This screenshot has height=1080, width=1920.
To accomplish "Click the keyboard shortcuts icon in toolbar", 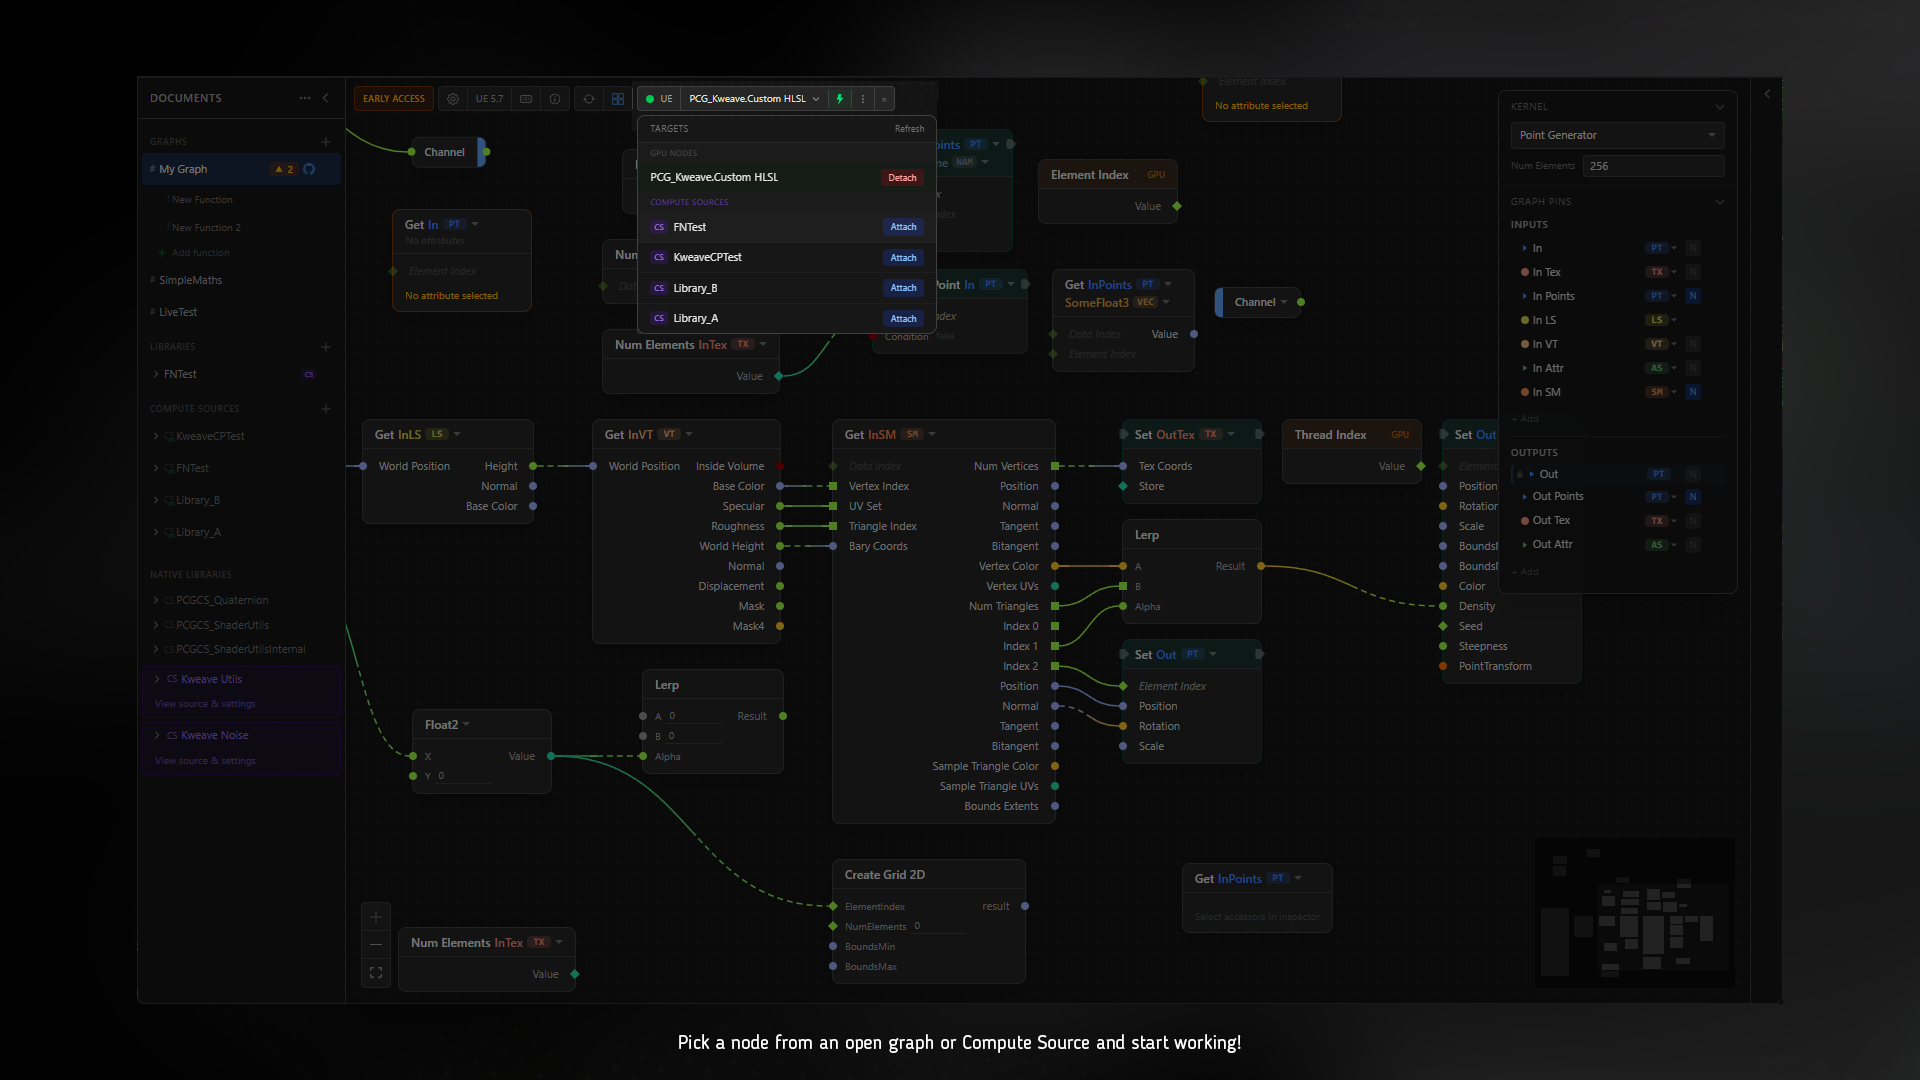I will (526, 99).
